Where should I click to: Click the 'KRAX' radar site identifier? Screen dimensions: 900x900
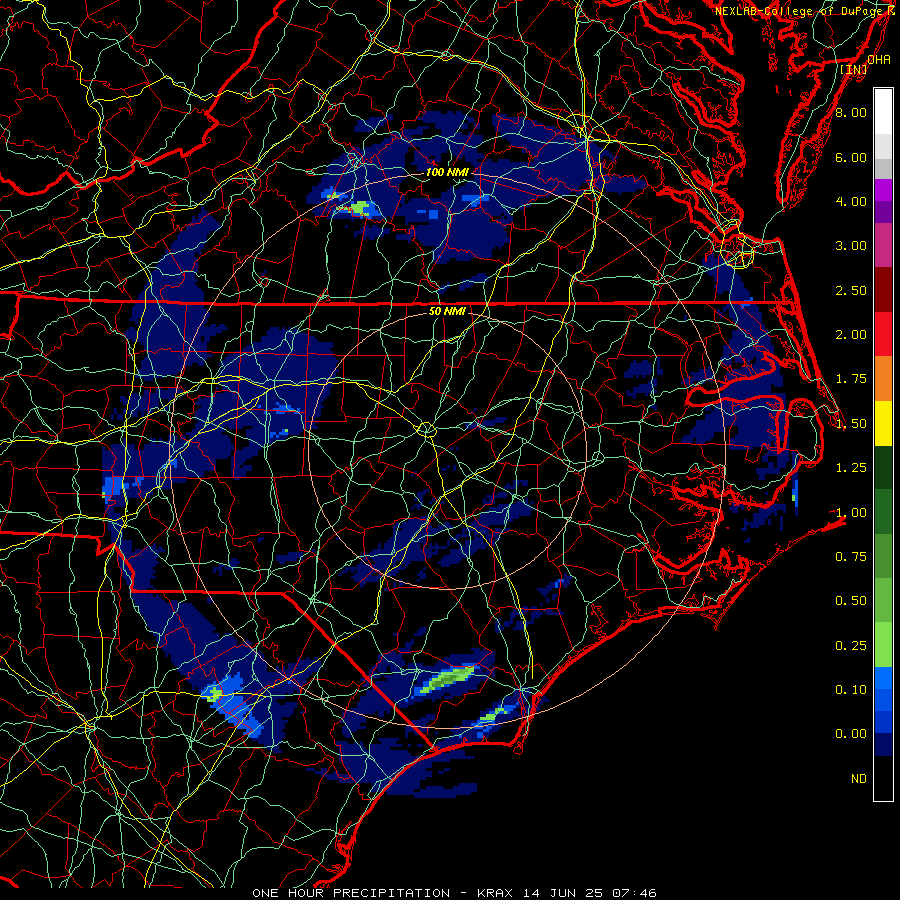tap(496, 893)
